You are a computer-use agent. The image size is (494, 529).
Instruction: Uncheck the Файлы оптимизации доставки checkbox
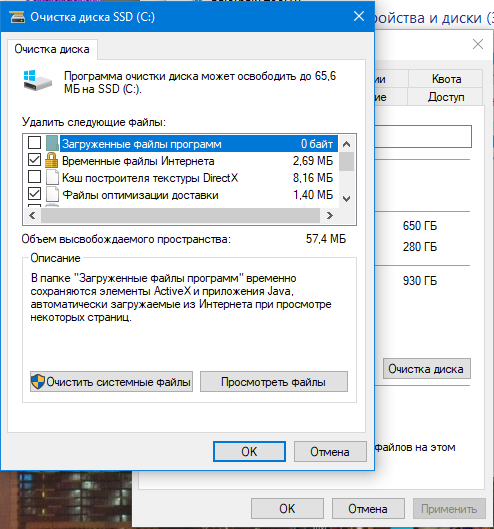pyautogui.click(x=34, y=194)
